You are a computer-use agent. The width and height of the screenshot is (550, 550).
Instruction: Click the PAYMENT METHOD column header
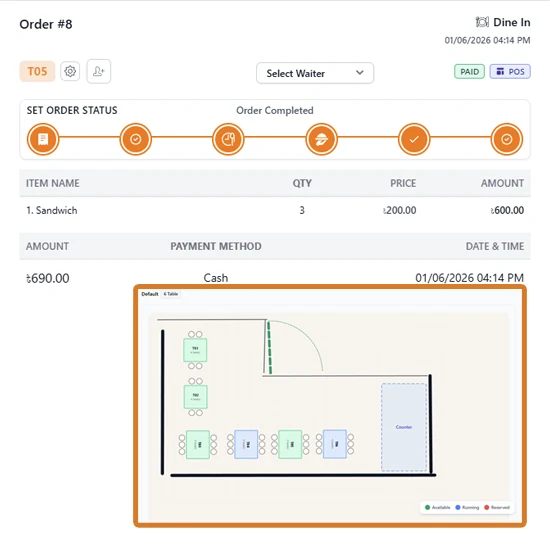(x=216, y=246)
